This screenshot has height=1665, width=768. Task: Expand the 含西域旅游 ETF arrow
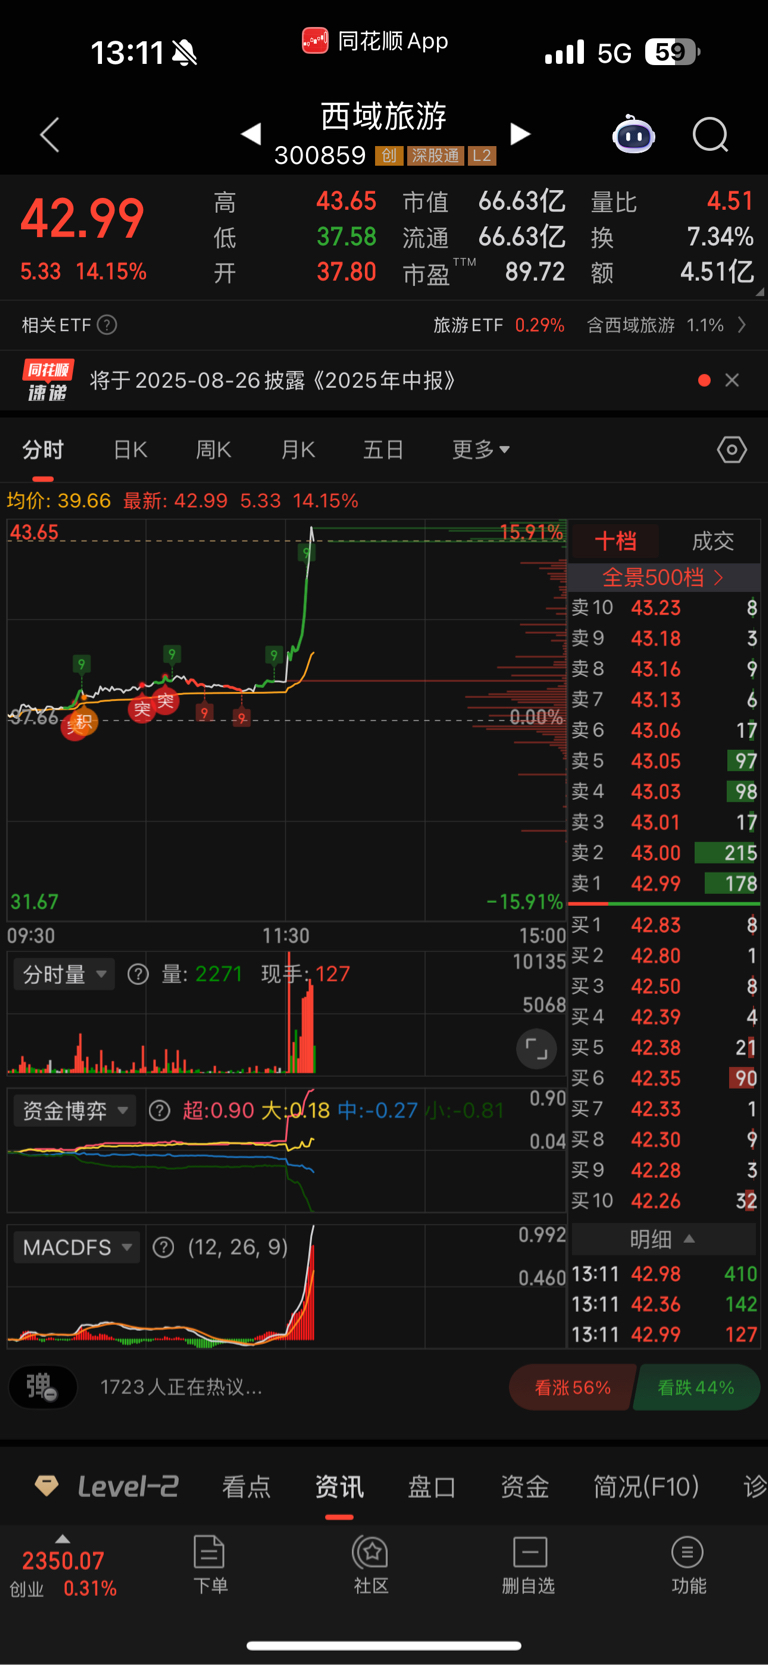(x=741, y=325)
